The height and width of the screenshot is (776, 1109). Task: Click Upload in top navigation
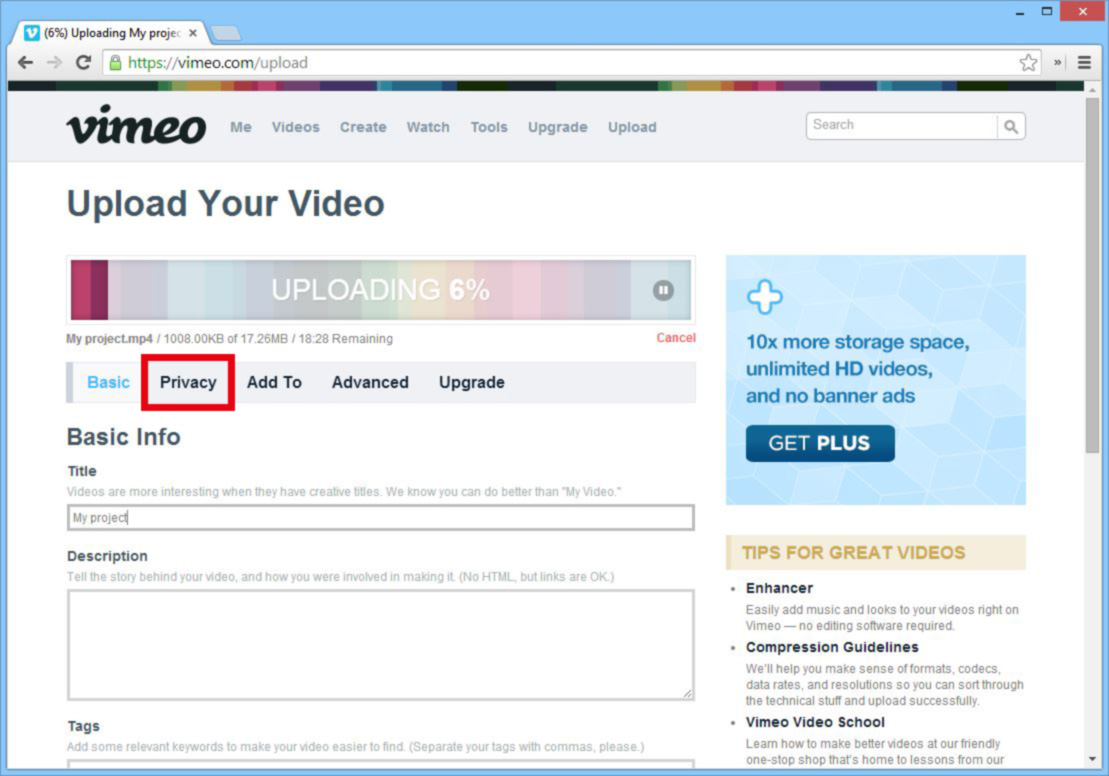632,127
